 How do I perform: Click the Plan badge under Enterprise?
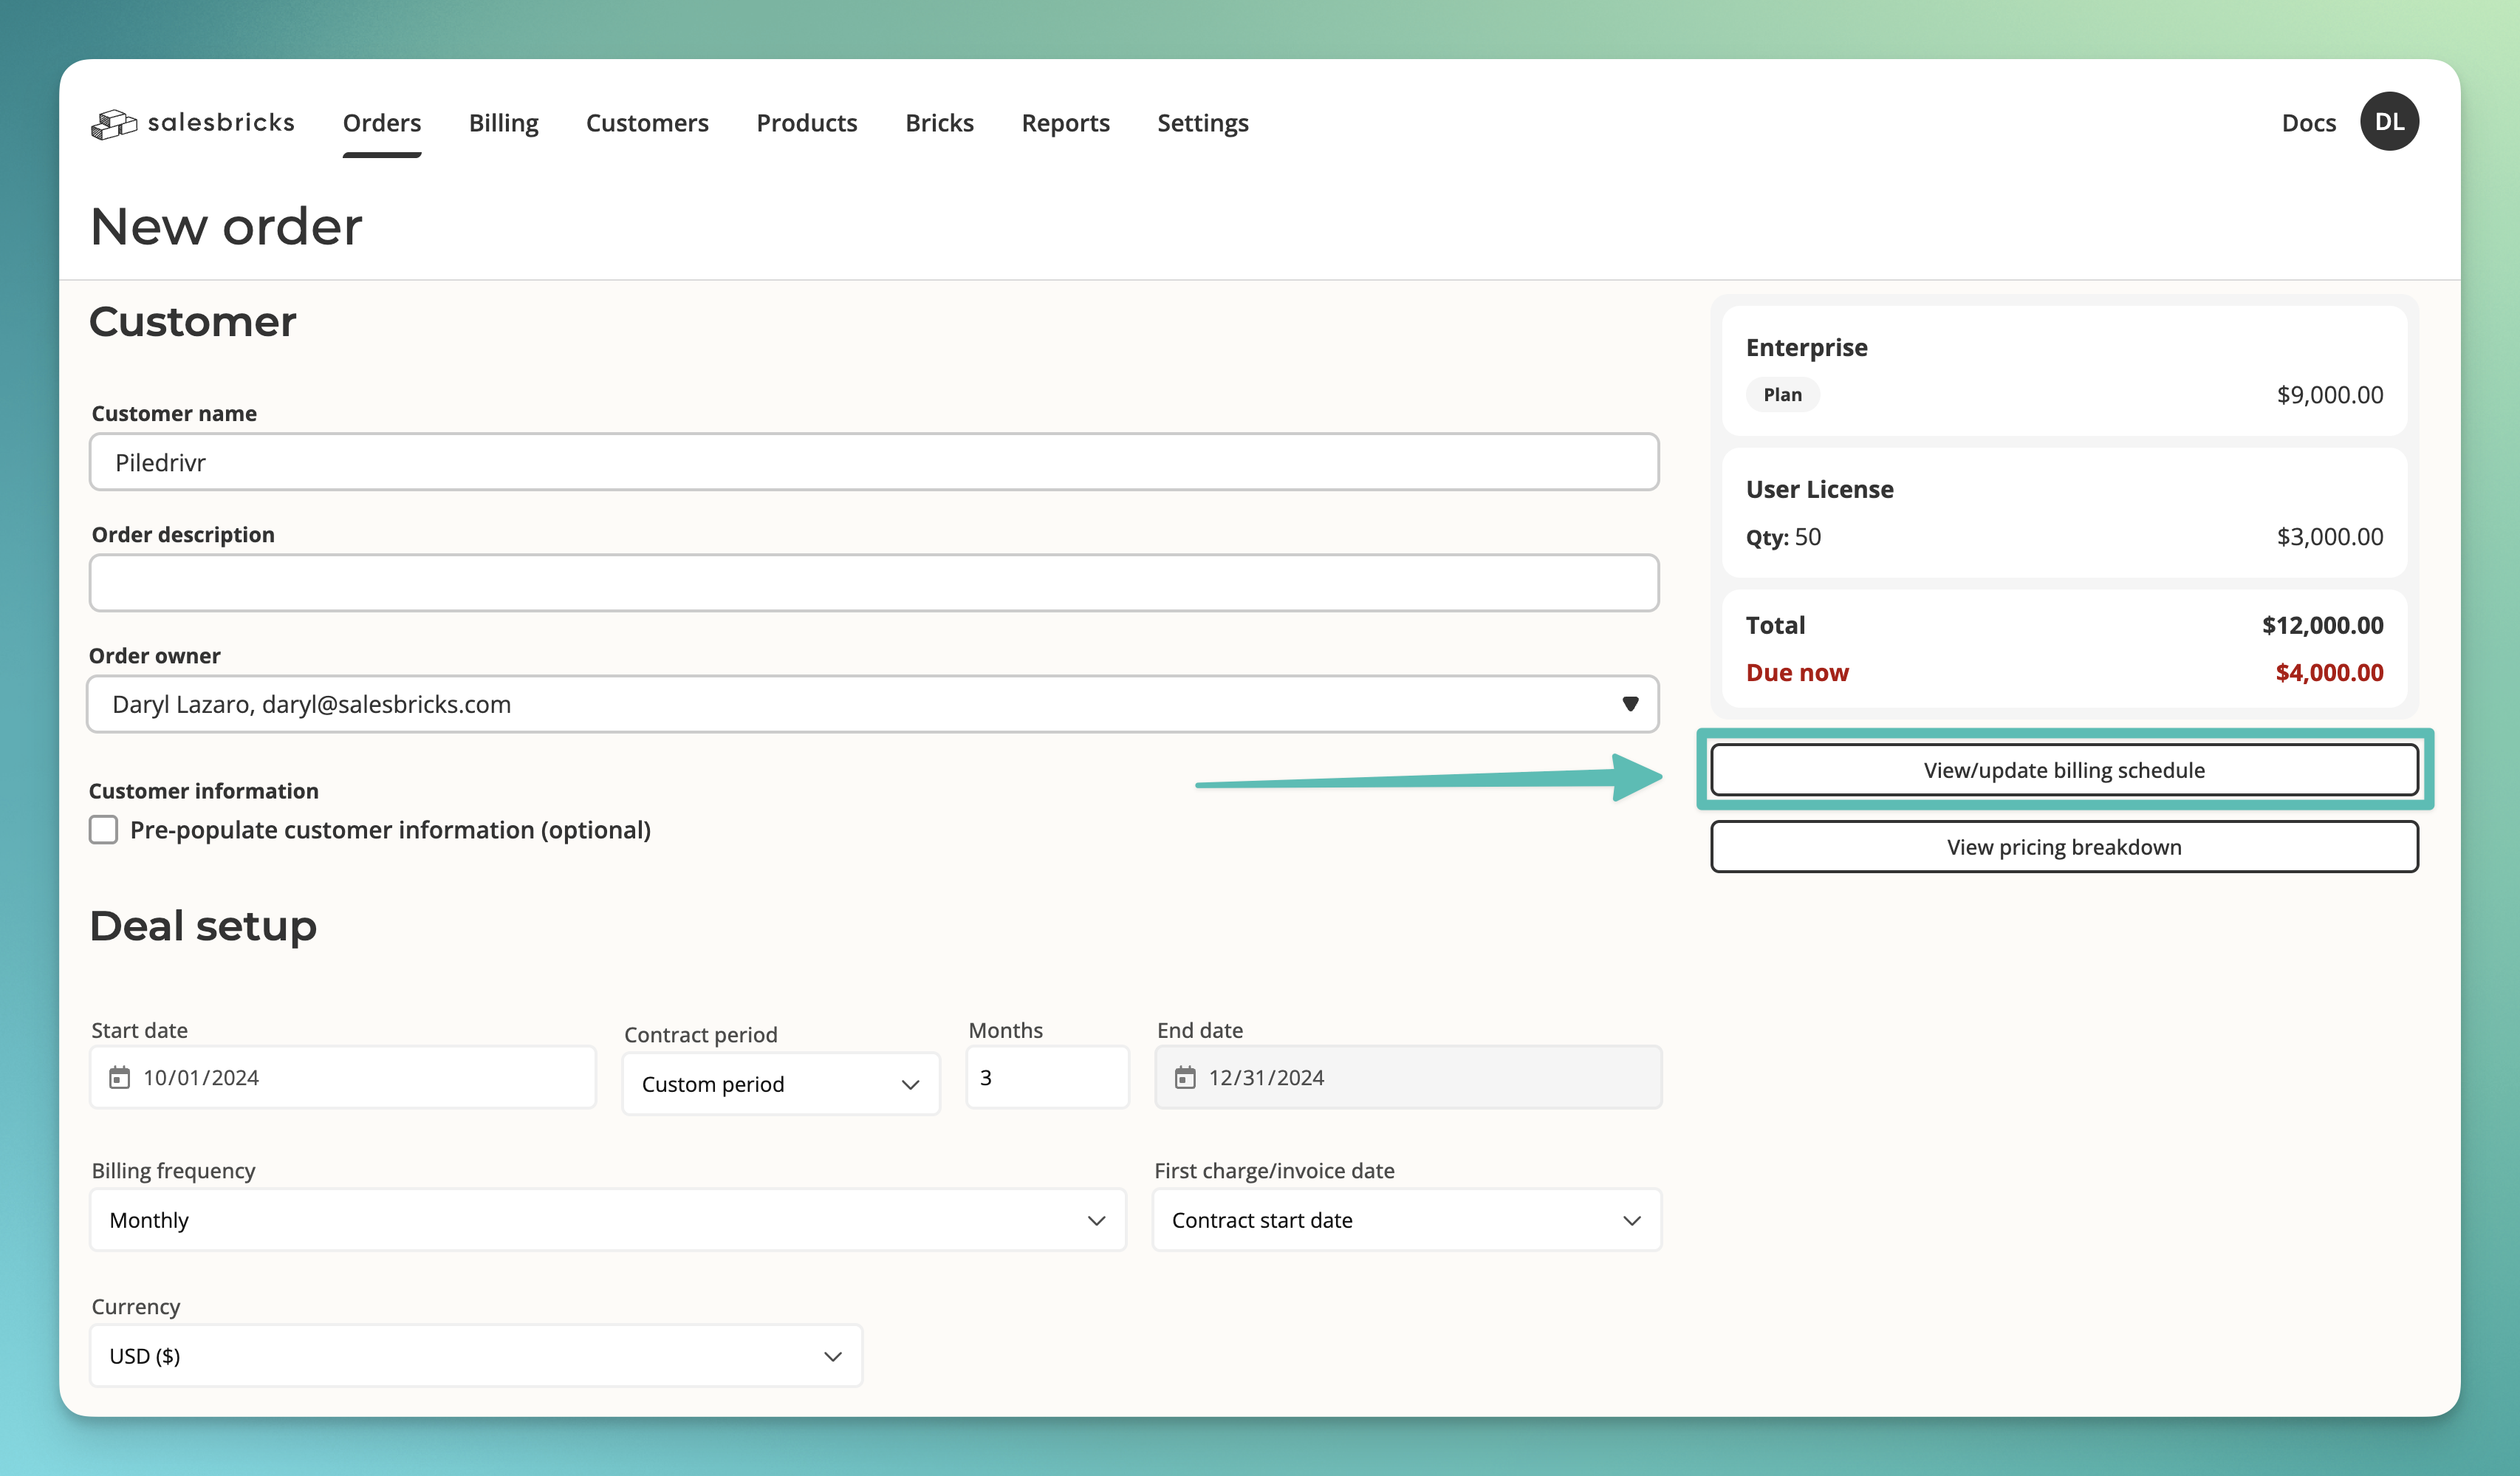pyautogui.click(x=1782, y=395)
